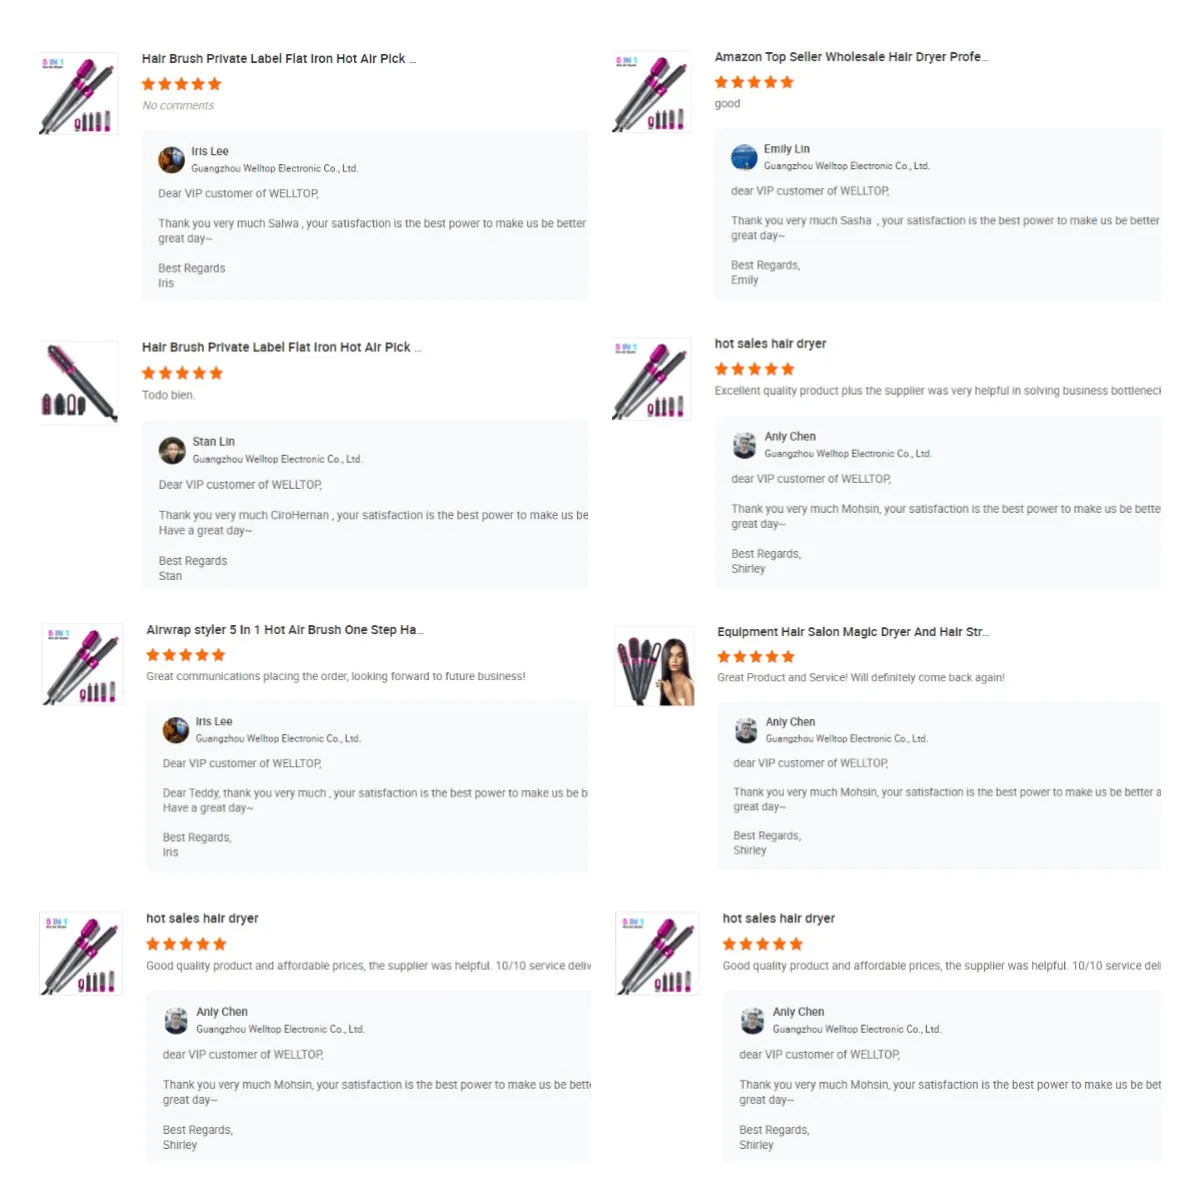Click the stars under the Equipment Hair Salon title

pyautogui.click(x=756, y=657)
